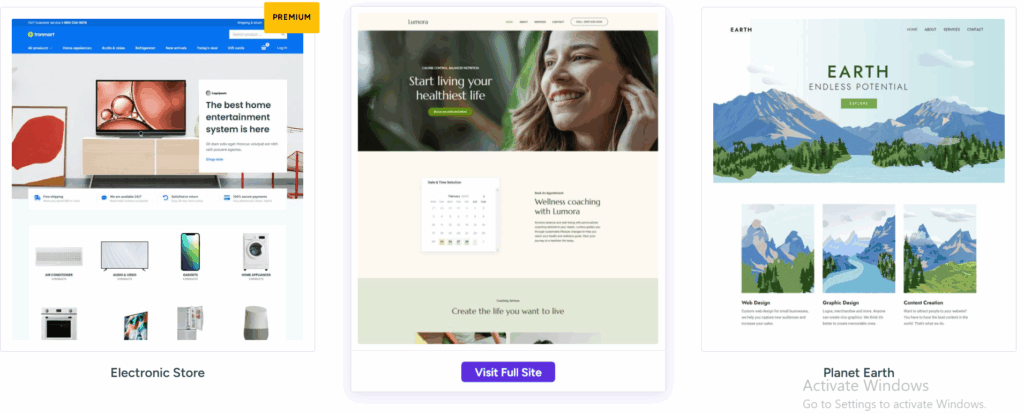
Task: Click the yellow PREMIUM badge
Action: [x=291, y=18]
